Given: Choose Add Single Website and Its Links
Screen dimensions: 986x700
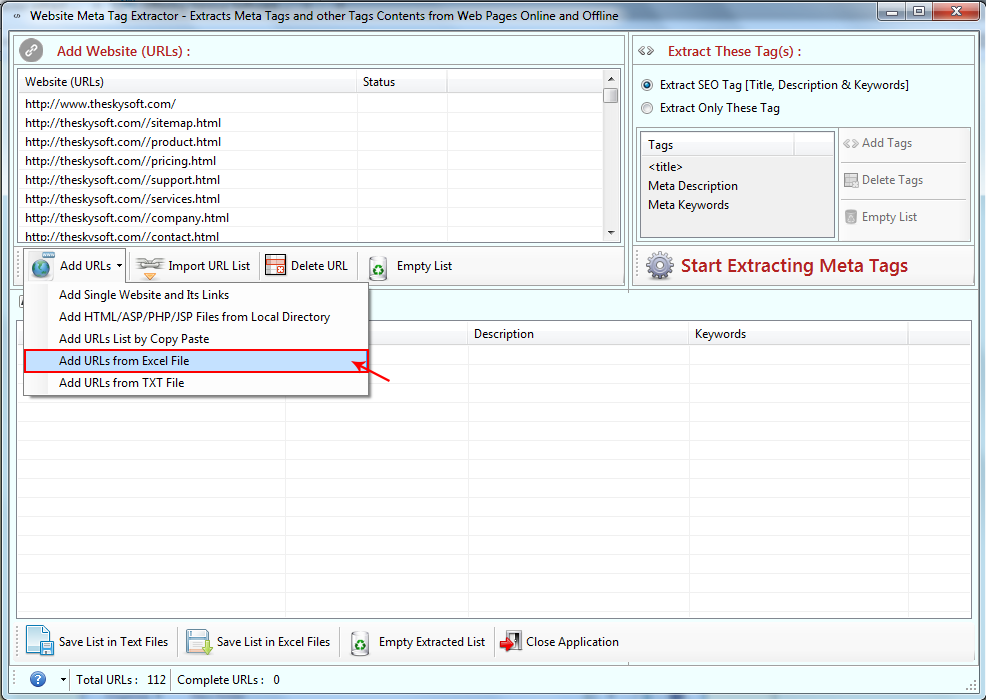Looking at the screenshot, I should [196, 295].
